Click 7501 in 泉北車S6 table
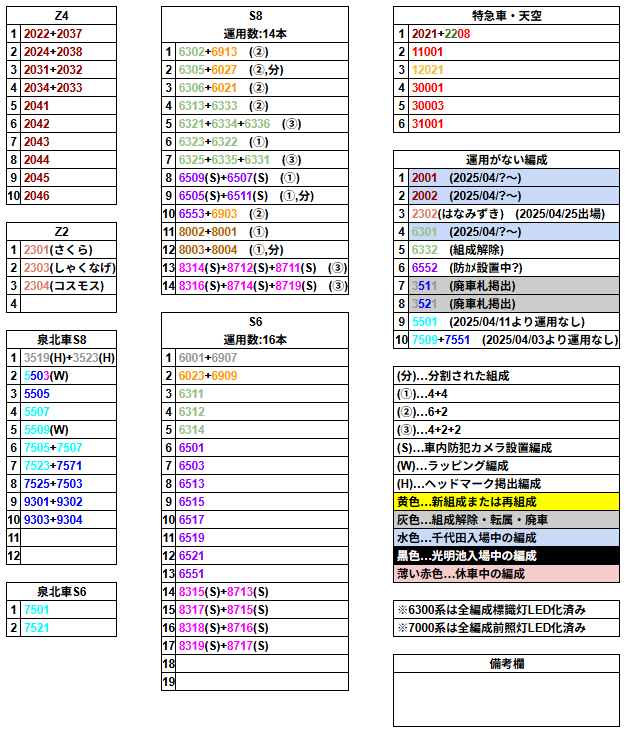Image resolution: width=626 pixels, height=732 pixels. tap(68, 610)
